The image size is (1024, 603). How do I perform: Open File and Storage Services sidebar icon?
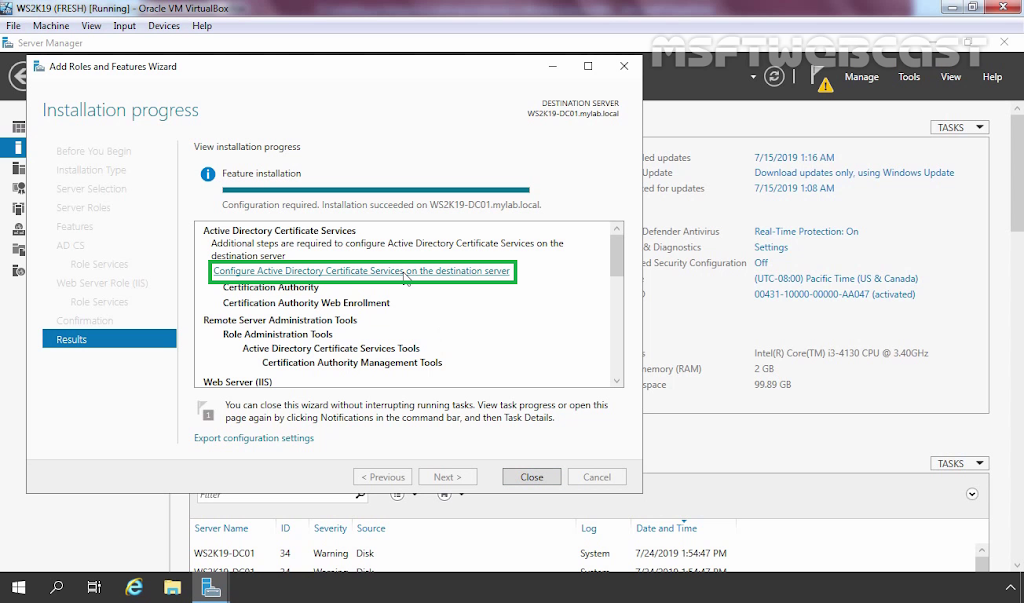coord(18,250)
